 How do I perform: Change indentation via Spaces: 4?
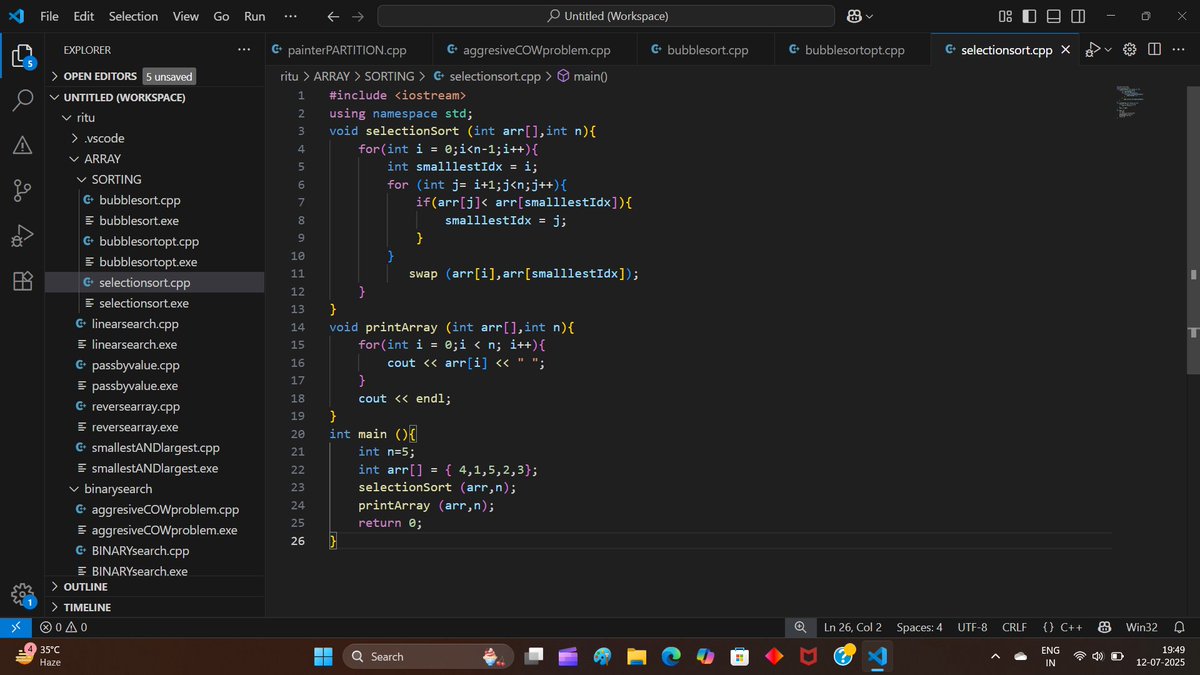(919, 627)
